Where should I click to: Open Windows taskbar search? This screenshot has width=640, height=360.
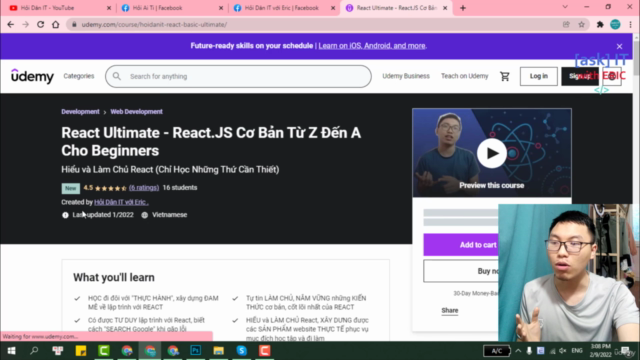point(34,351)
